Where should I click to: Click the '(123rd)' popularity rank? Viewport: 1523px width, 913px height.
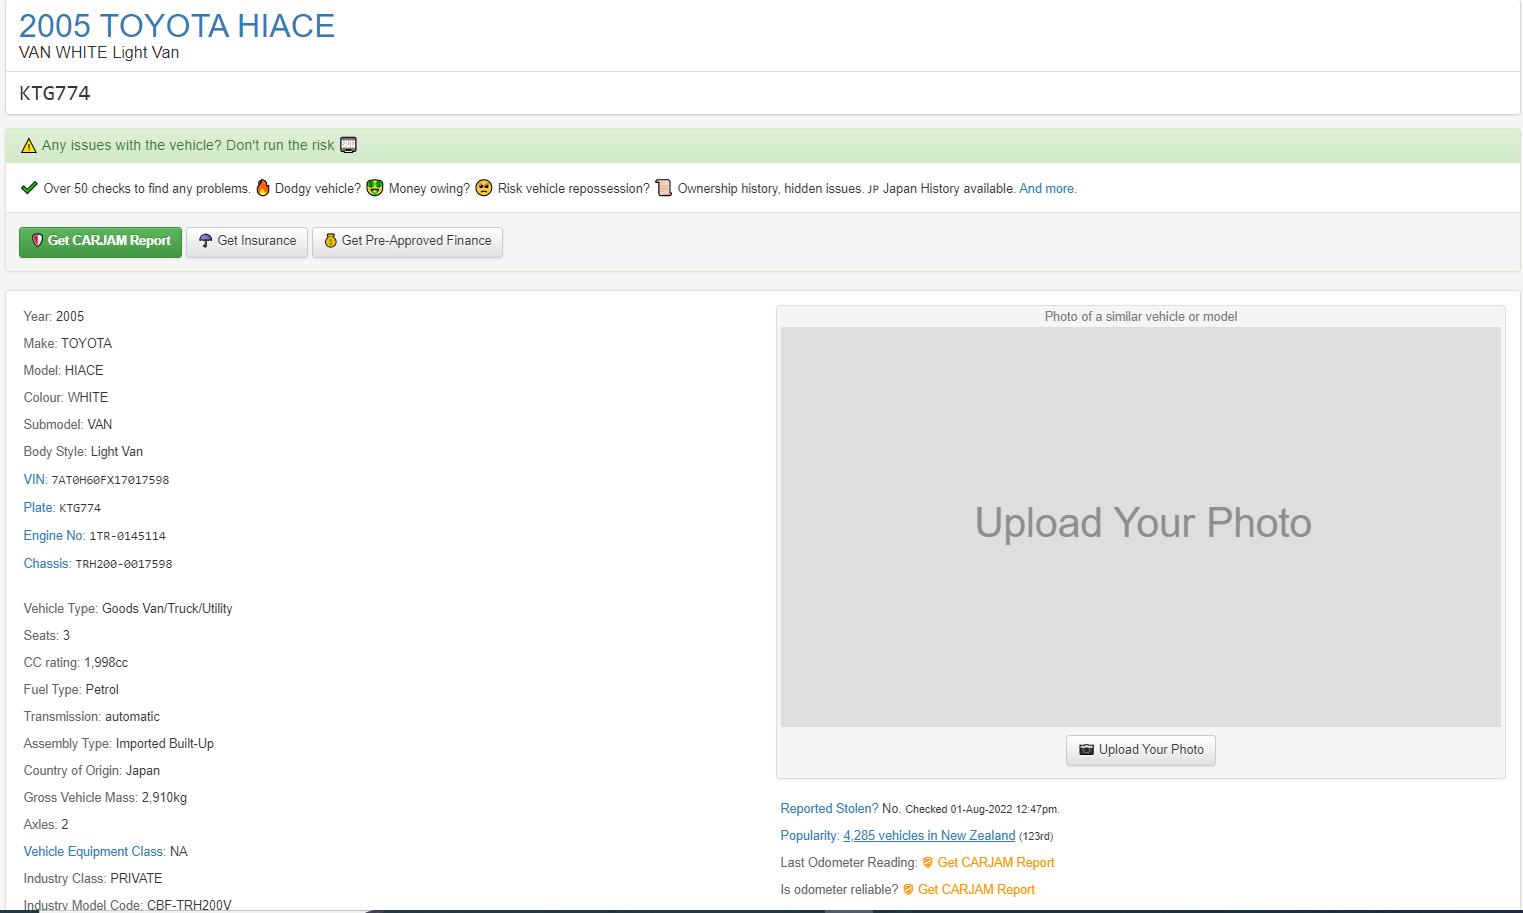tap(1036, 837)
